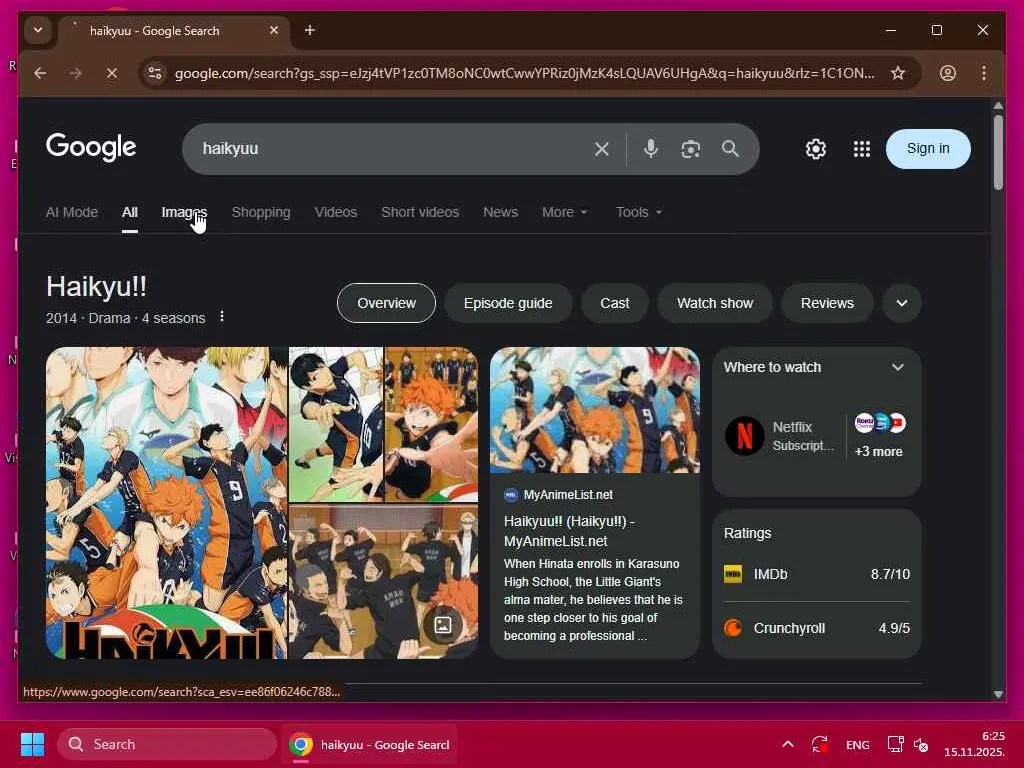The width and height of the screenshot is (1024, 768).
Task: Sign in to Google account
Action: (928, 148)
